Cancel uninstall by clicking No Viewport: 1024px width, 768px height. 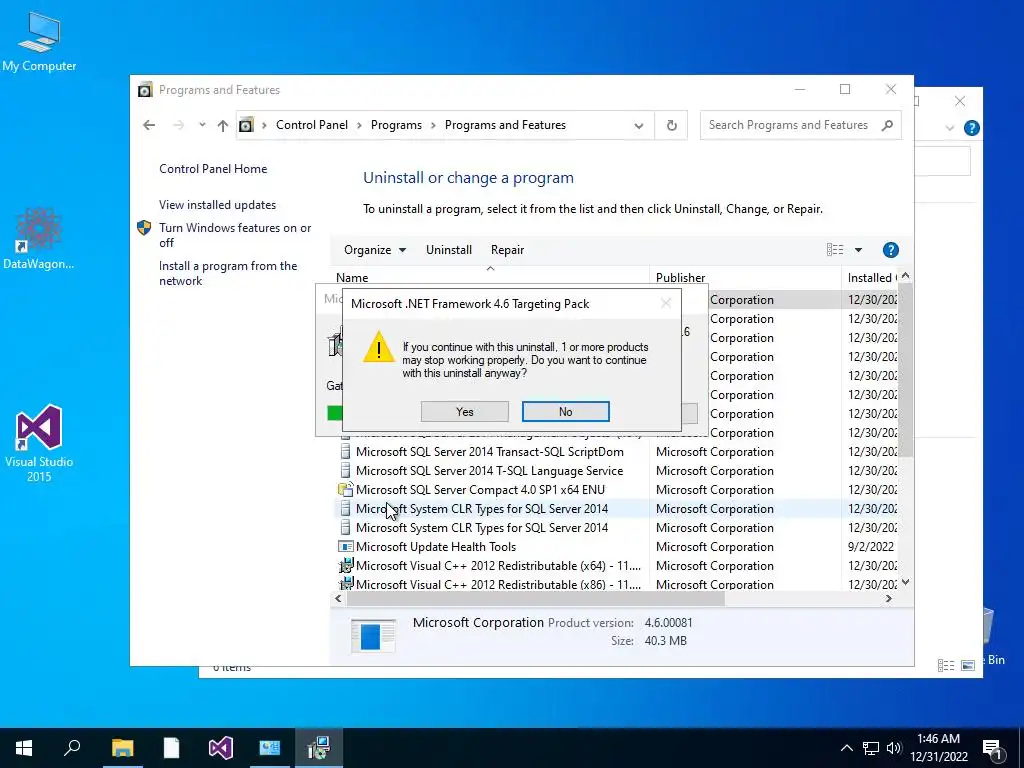pos(566,411)
